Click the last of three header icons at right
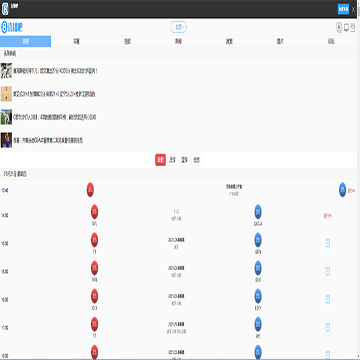 click(353, 27)
